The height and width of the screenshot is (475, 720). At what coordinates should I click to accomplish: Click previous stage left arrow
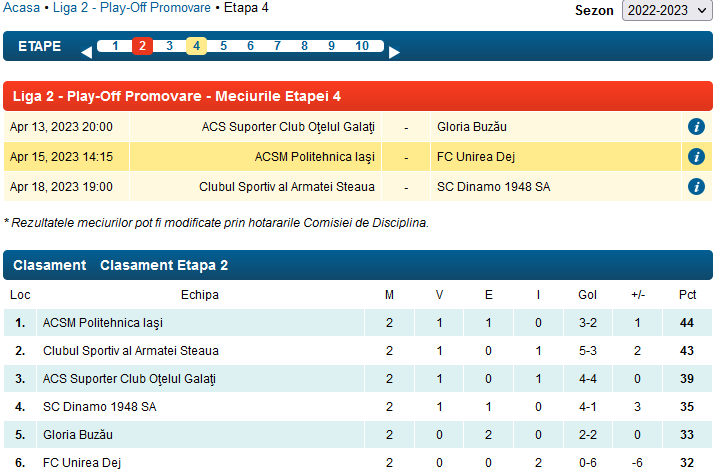point(86,52)
